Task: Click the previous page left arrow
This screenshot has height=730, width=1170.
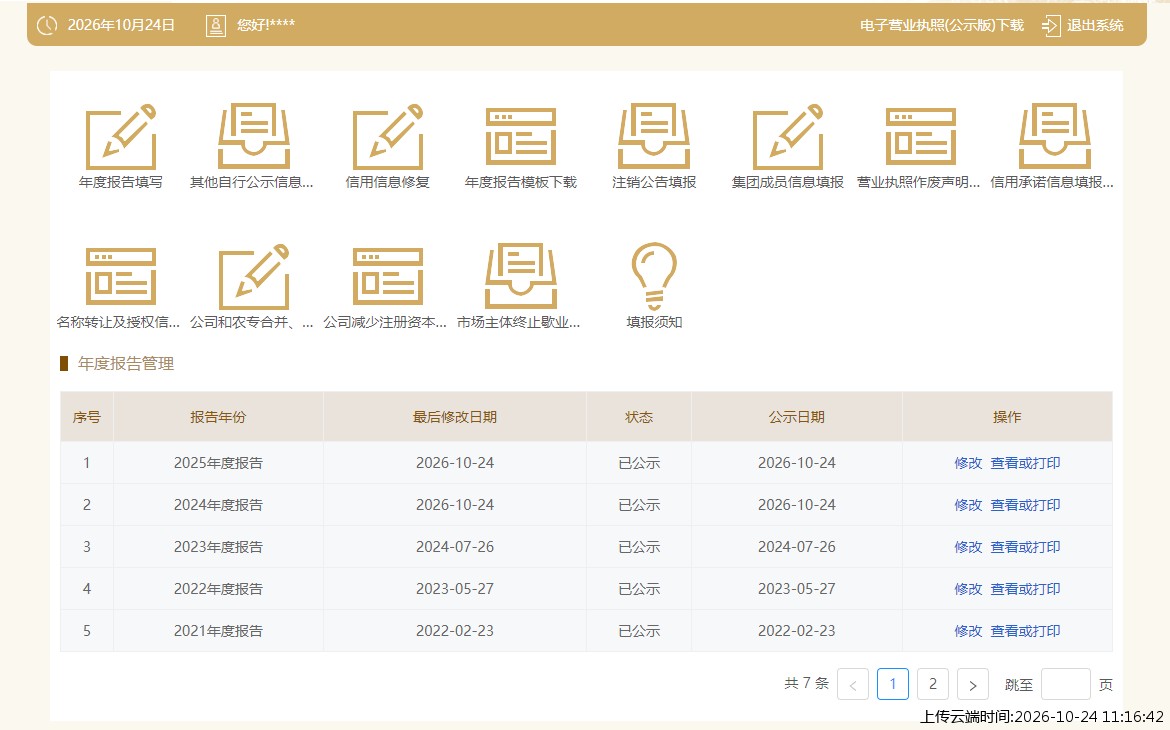Action: pos(853,684)
